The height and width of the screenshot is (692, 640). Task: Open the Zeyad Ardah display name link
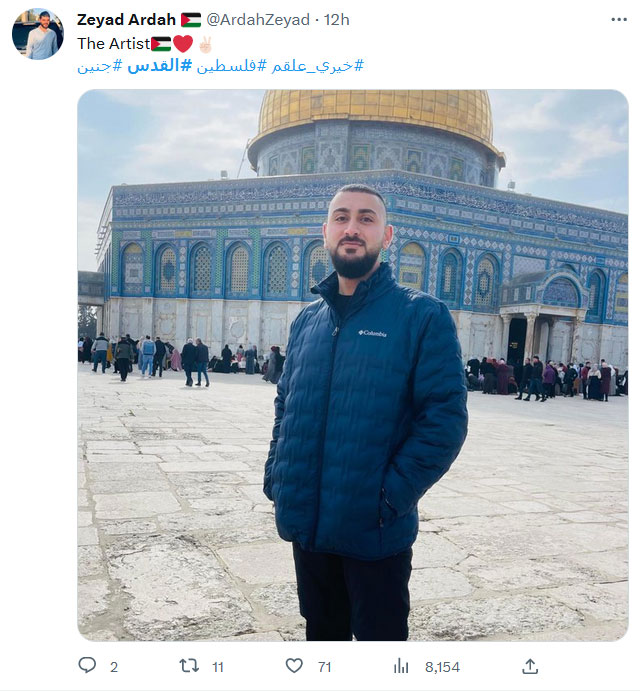pyautogui.click(x=126, y=20)
